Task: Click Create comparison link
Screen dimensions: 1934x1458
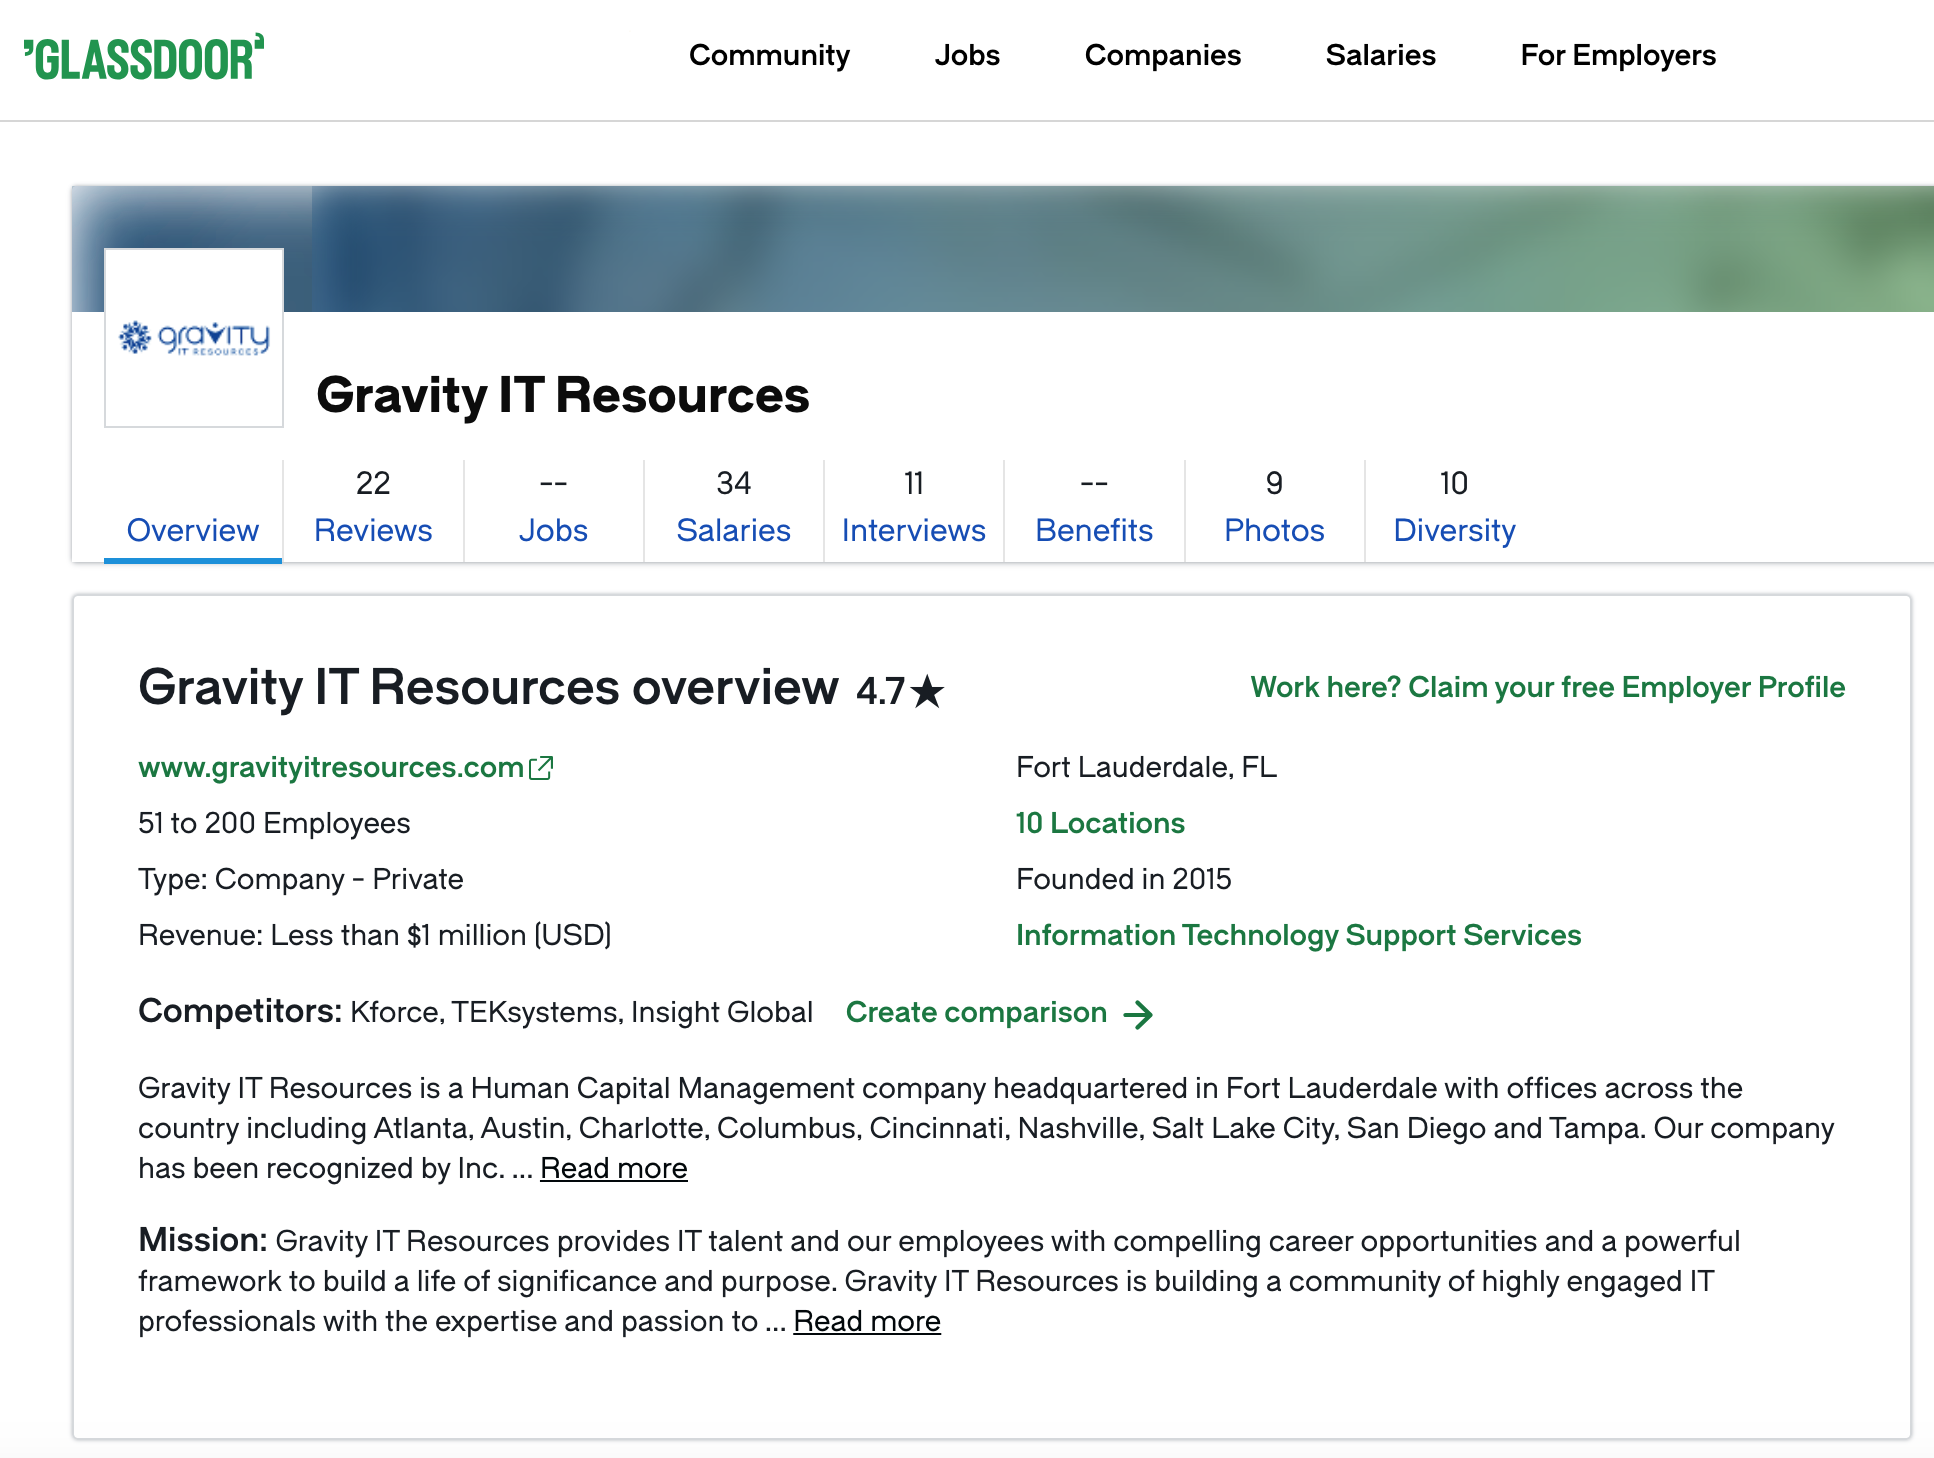Action: point(976,1012)
